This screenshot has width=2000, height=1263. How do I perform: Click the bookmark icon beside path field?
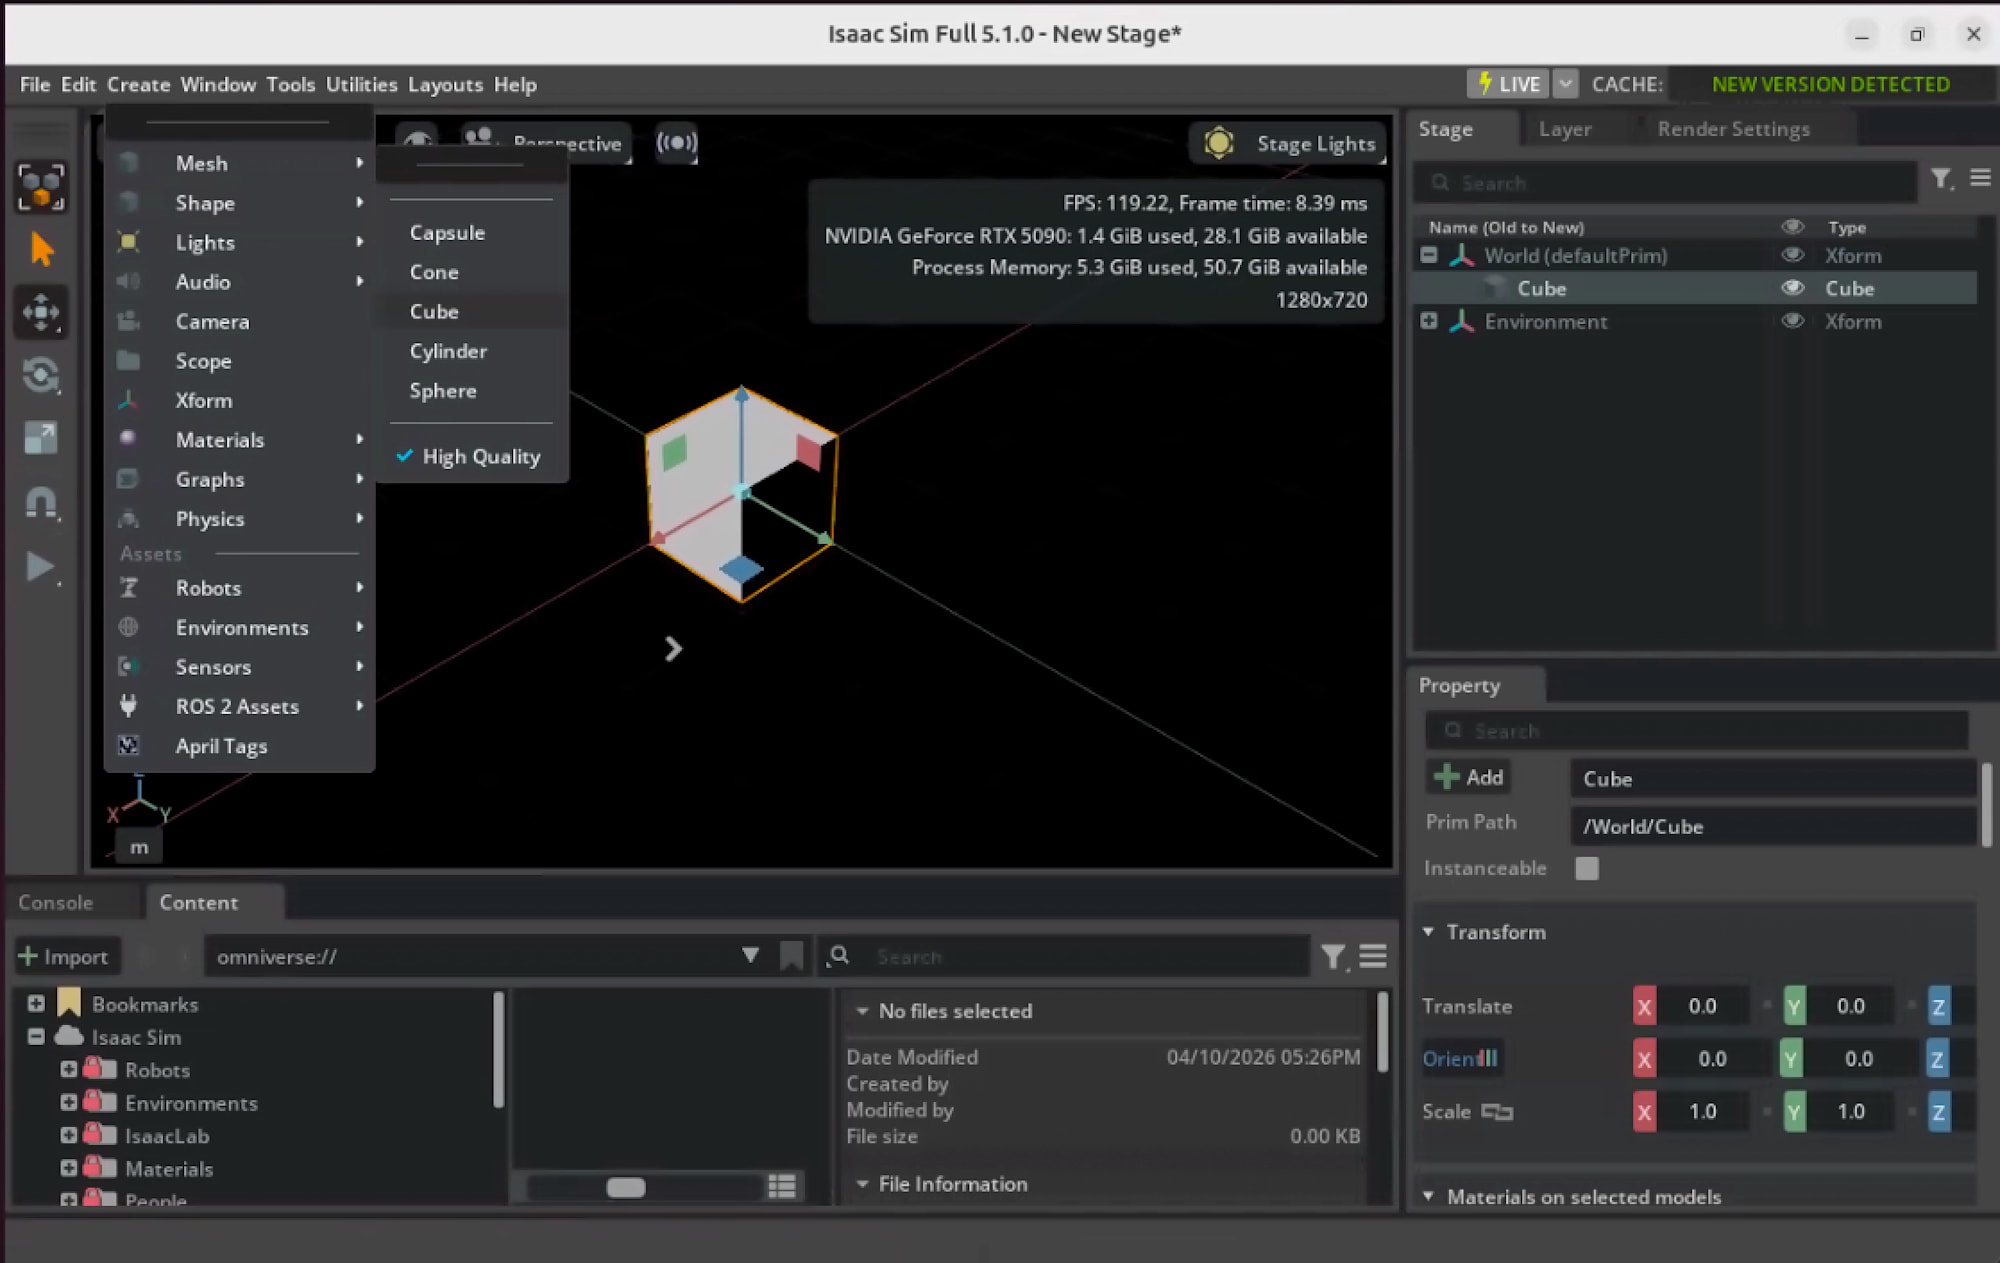click(x=791, y=956)
